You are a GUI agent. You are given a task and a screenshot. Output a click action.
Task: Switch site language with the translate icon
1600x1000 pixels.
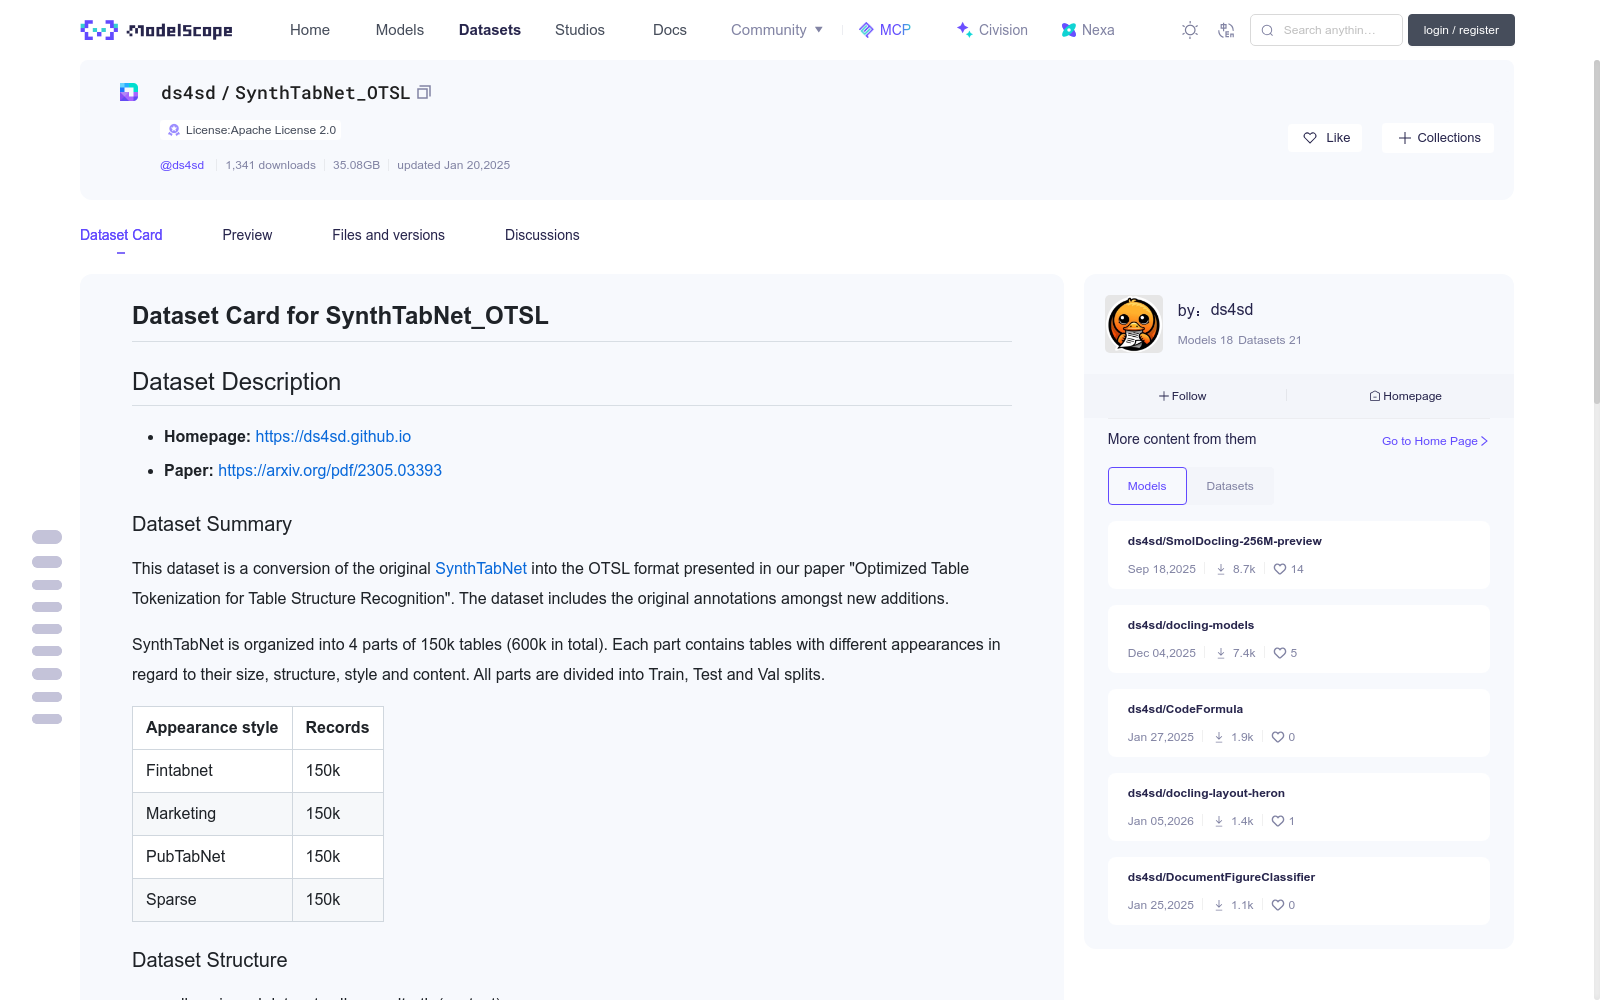(x=1226, y=30)
